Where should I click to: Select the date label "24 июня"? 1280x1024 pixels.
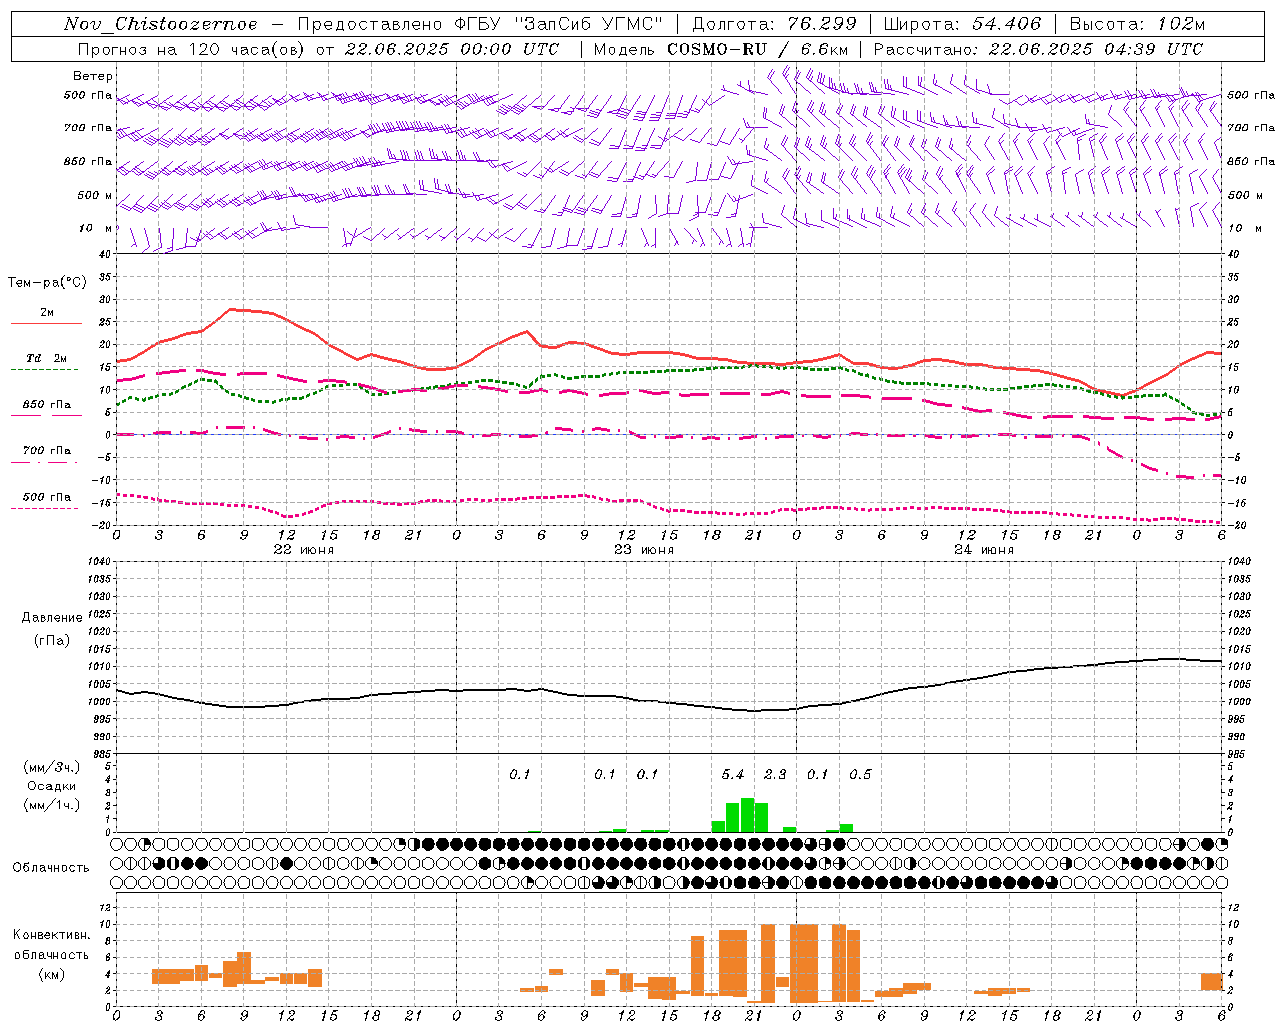(984, 550)
